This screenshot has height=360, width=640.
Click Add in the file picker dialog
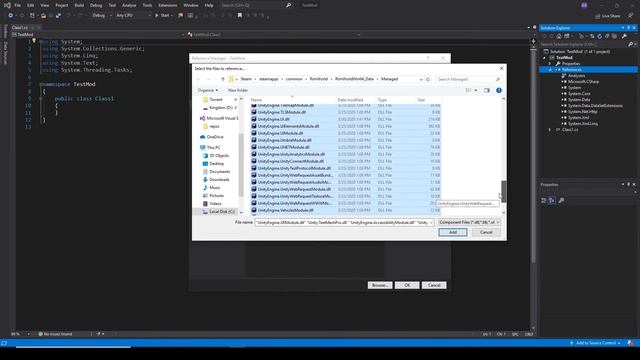[453, 232]
